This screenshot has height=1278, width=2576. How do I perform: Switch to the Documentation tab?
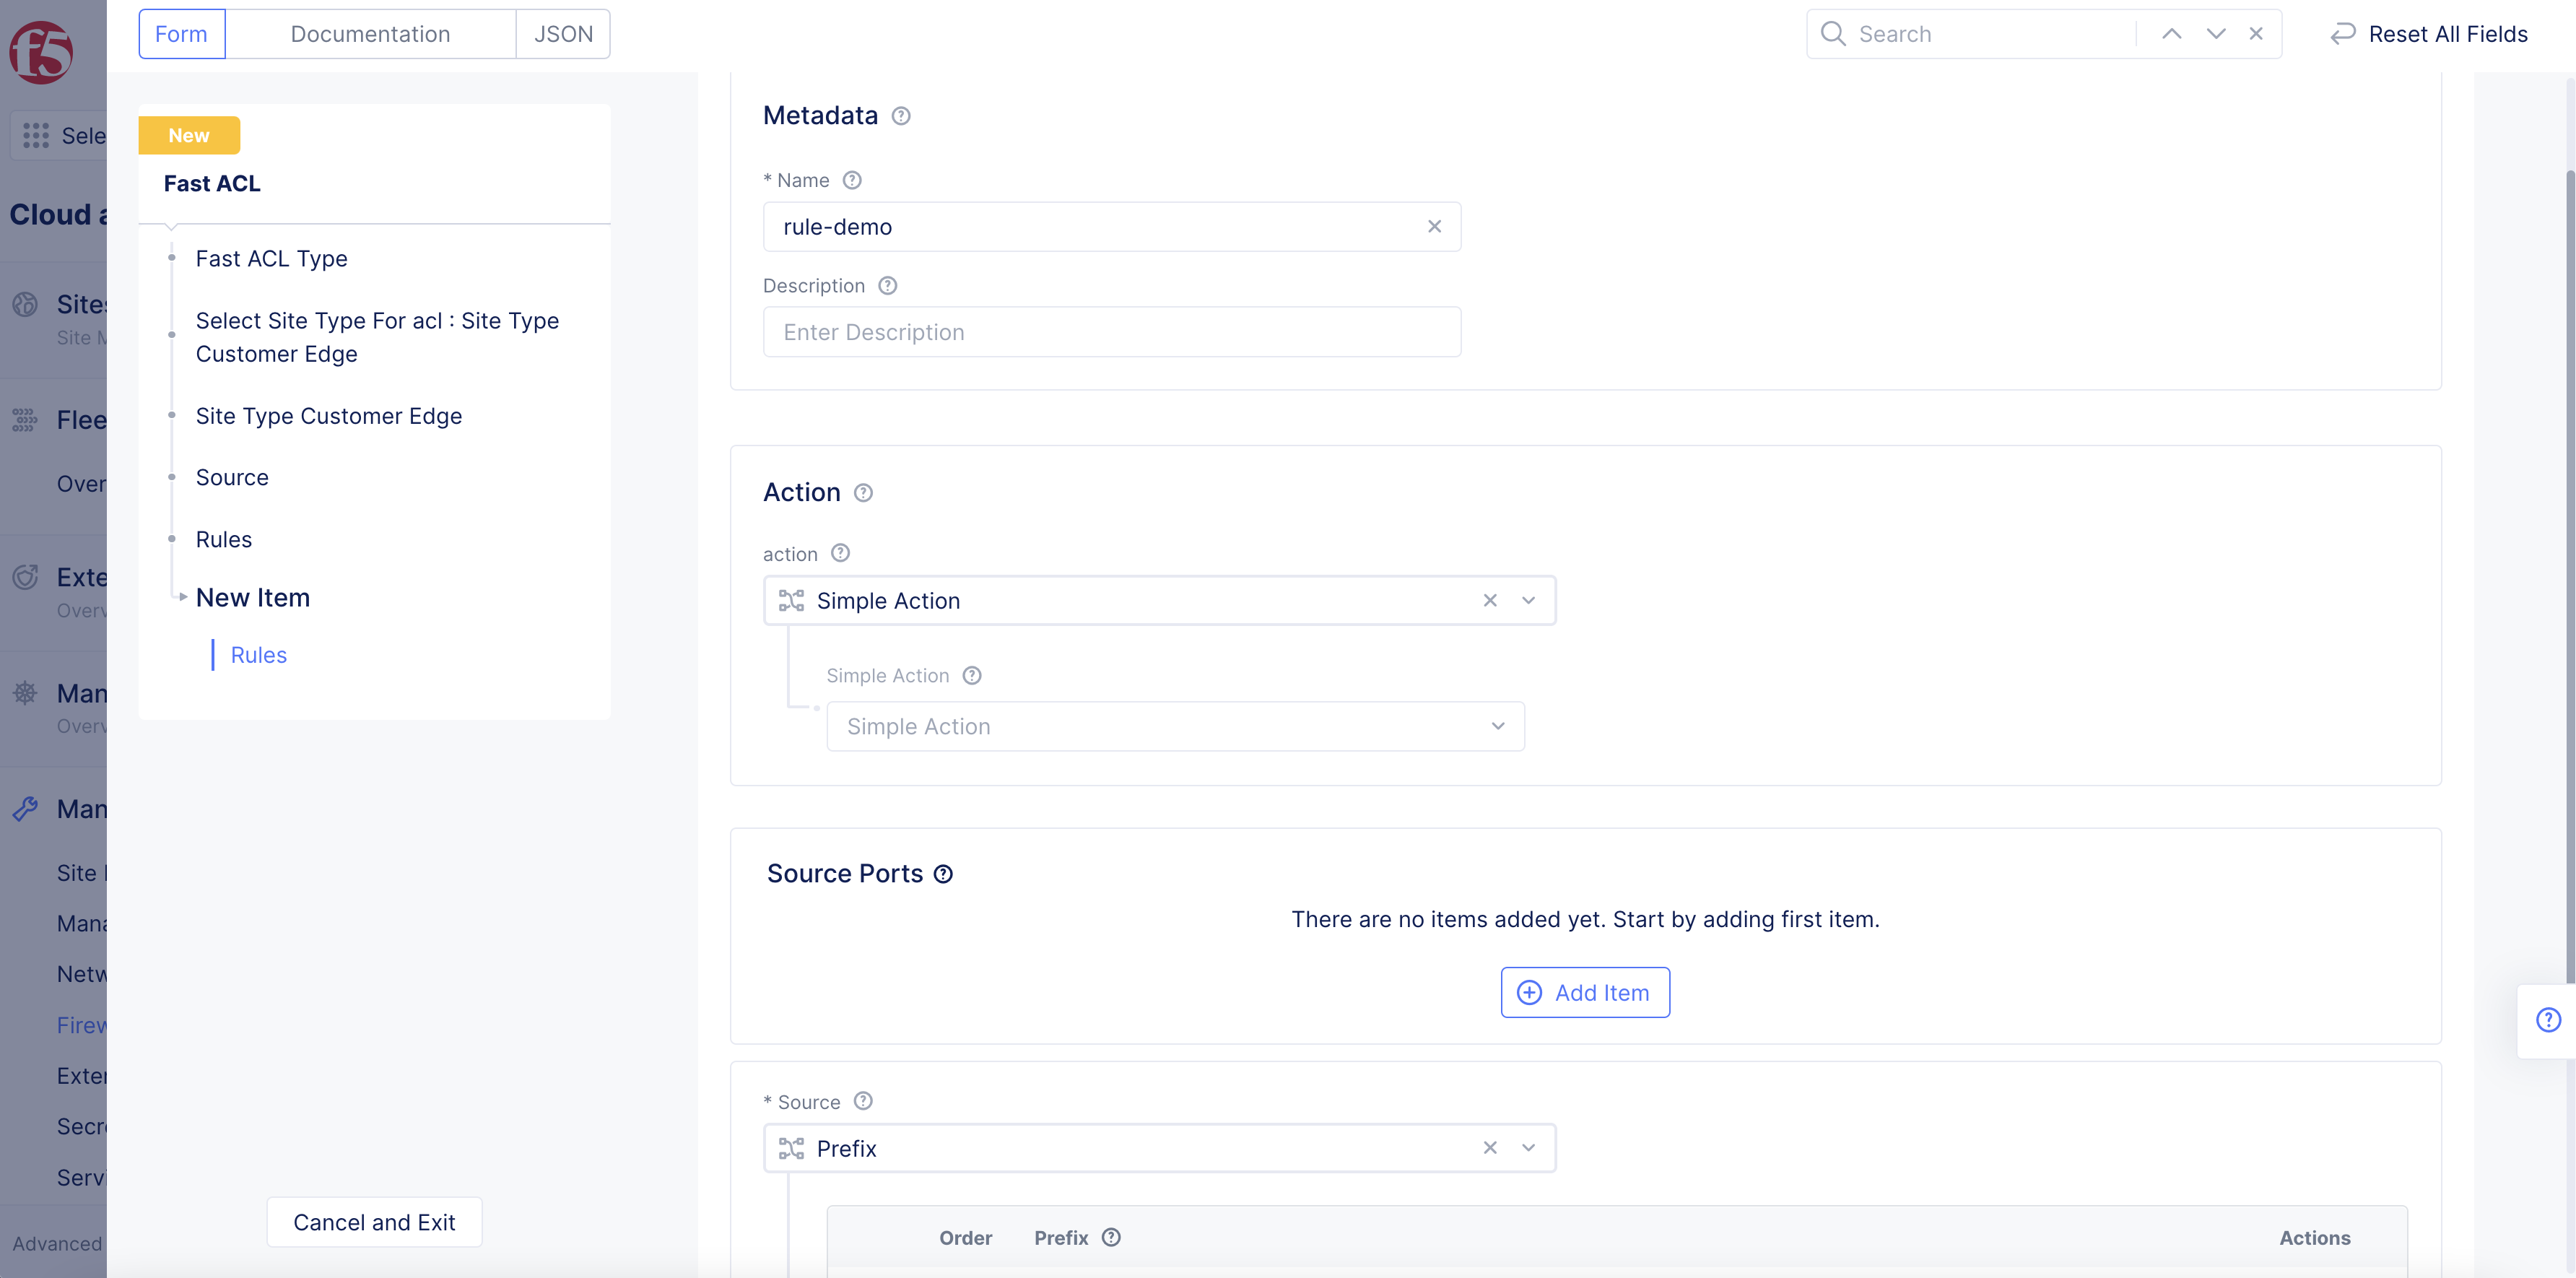tap(370, 34)
